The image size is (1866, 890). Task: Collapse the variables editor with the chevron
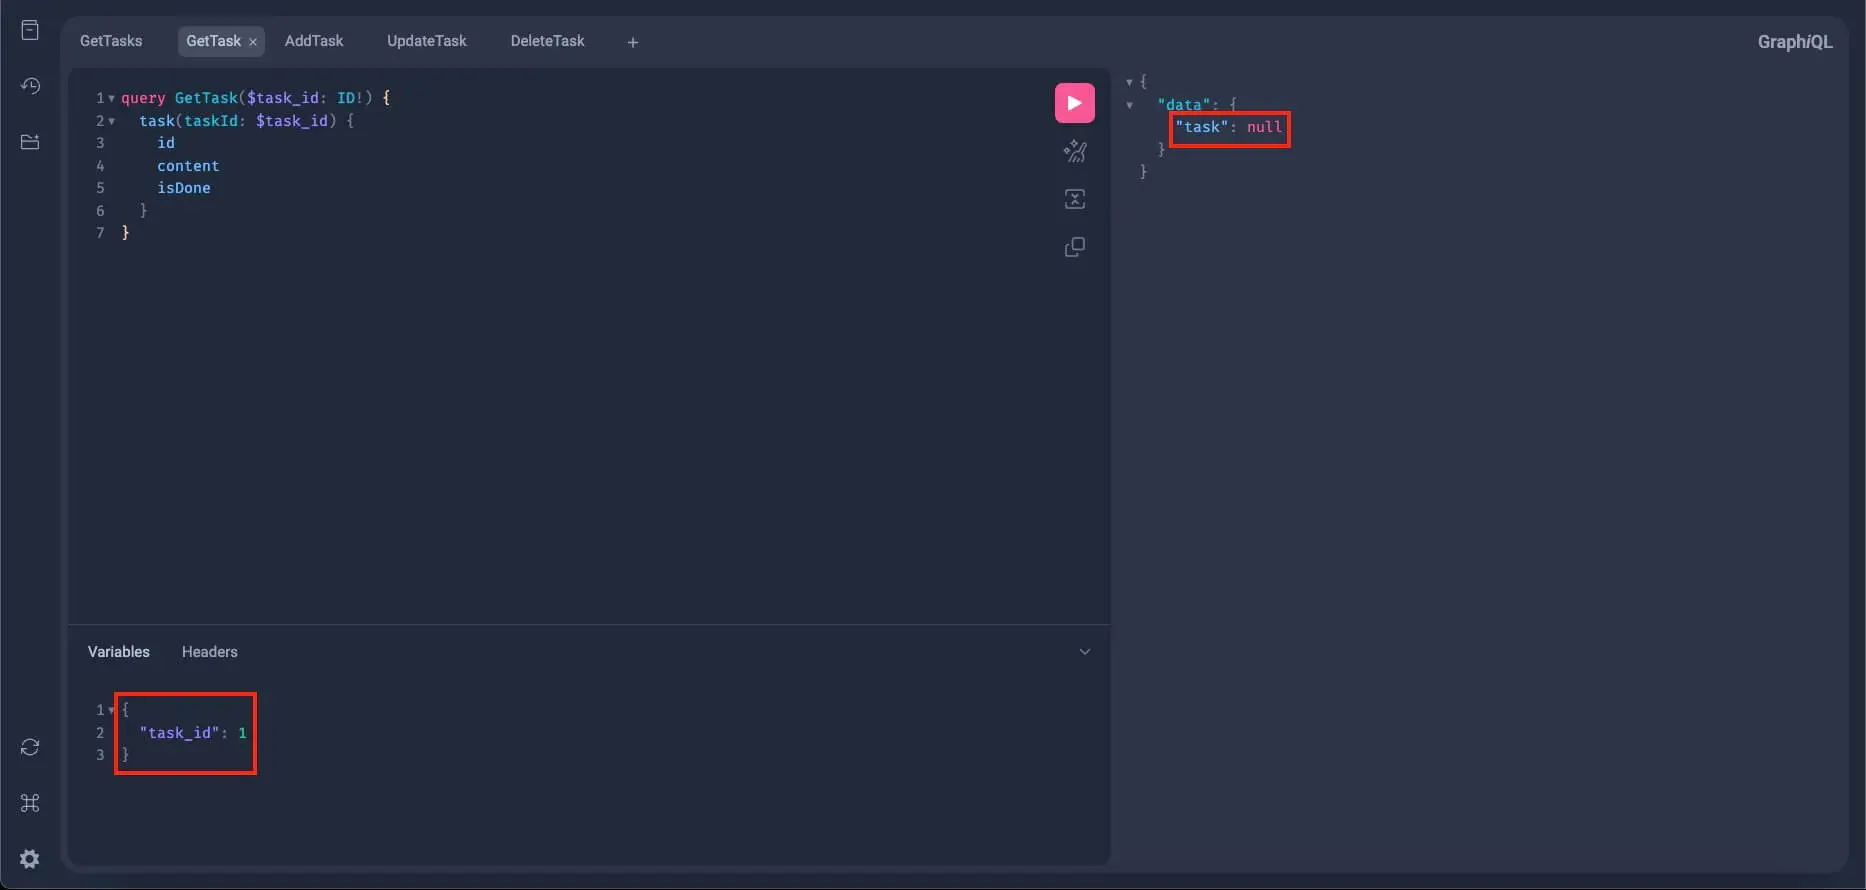point(1084,652)
